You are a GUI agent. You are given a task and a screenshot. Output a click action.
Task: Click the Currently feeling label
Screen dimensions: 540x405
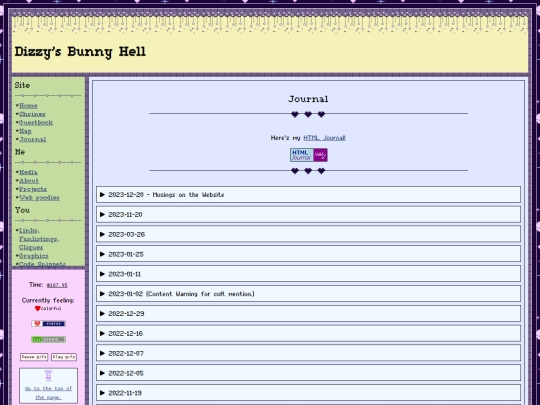pyautogui.click(x=48, y=301)
